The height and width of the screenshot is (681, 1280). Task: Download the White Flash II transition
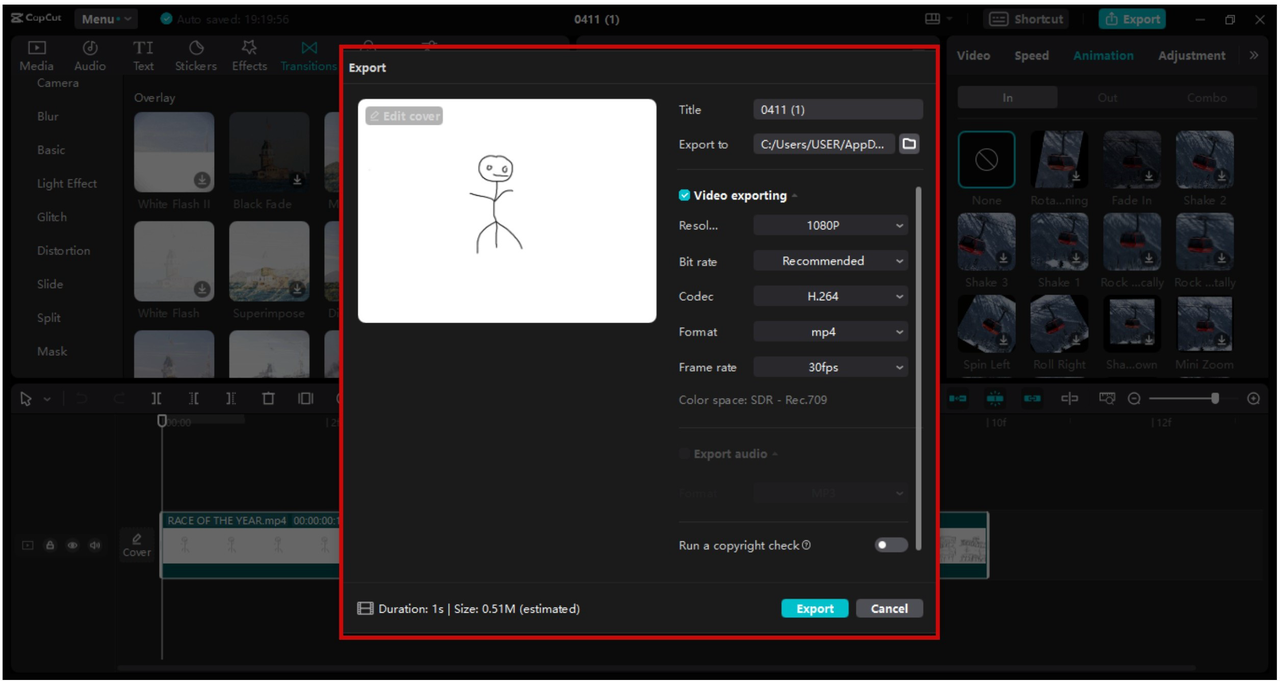point(202,180)
